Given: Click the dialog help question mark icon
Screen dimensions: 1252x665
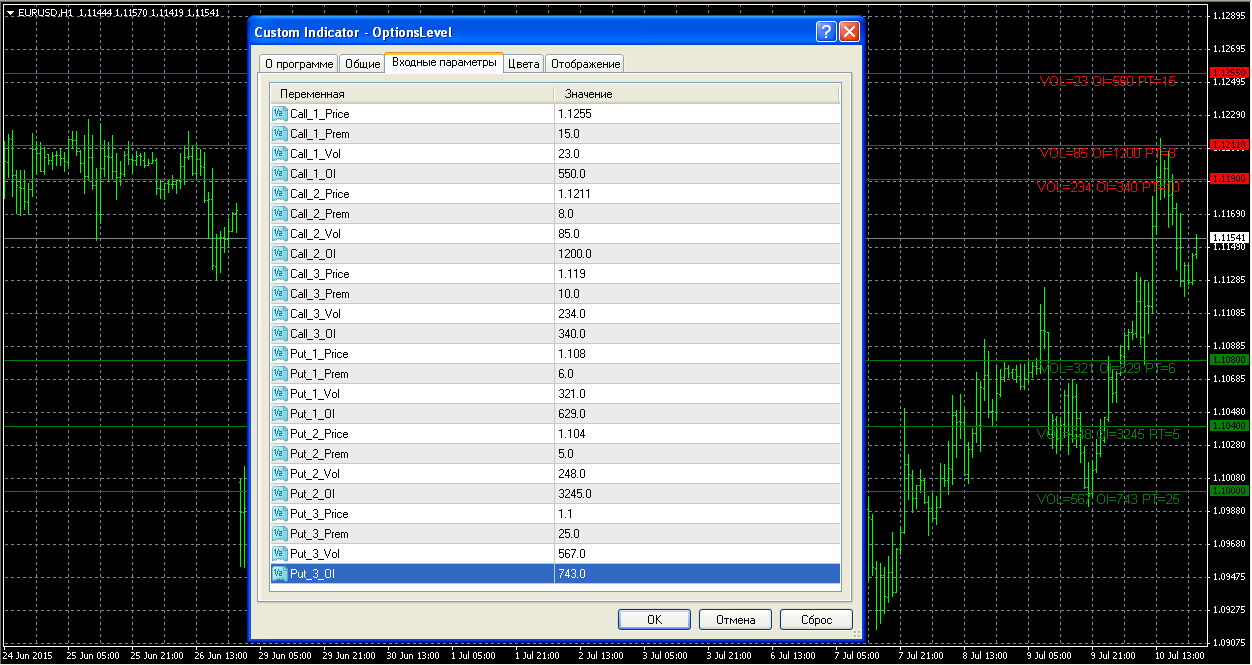Looking at the screenshot, I should pyautogui.click(x=826, y=32).
